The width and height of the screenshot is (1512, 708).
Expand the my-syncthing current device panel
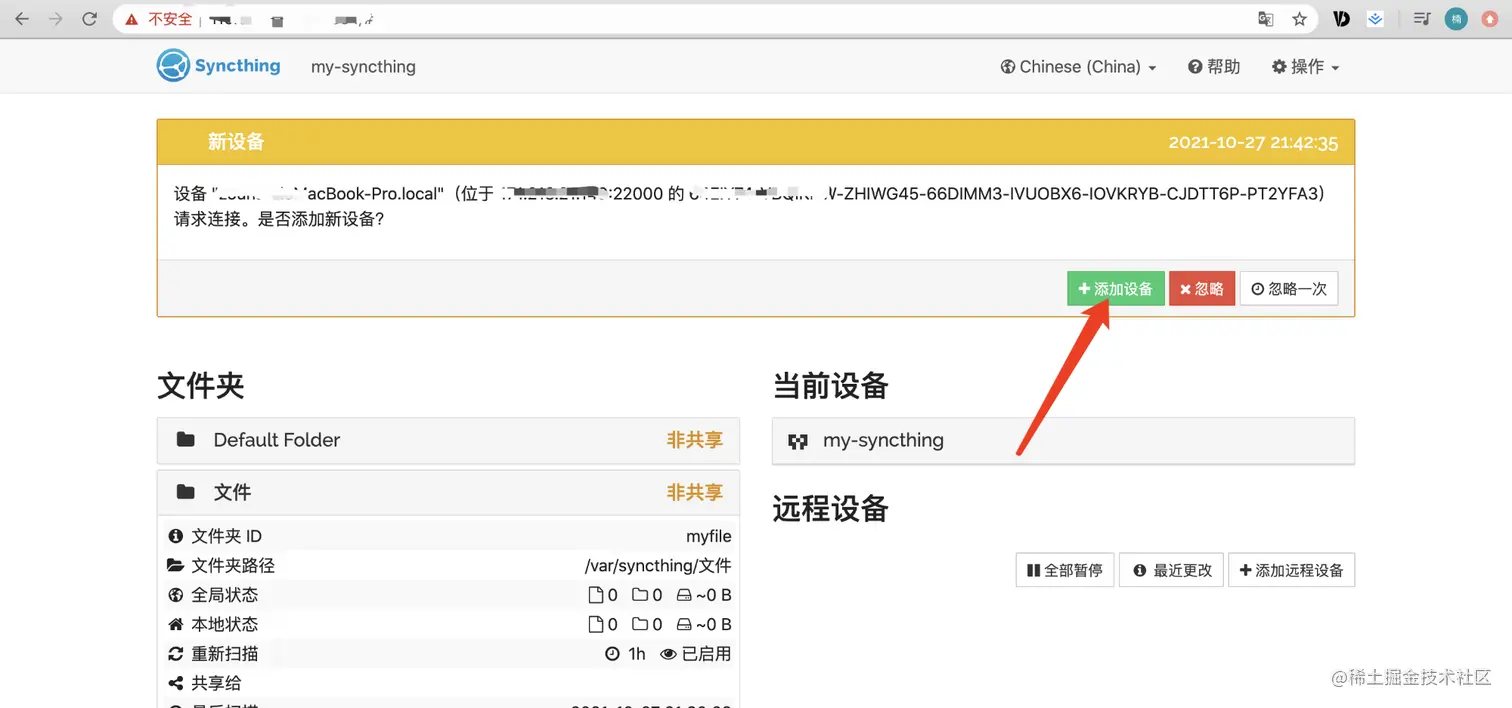(1063, 441)
